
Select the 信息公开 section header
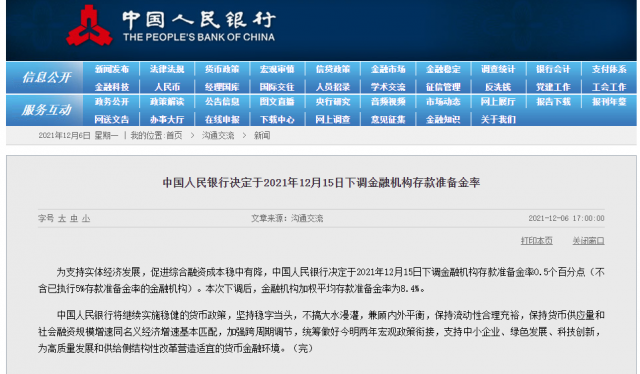click(x=46, y=78)
